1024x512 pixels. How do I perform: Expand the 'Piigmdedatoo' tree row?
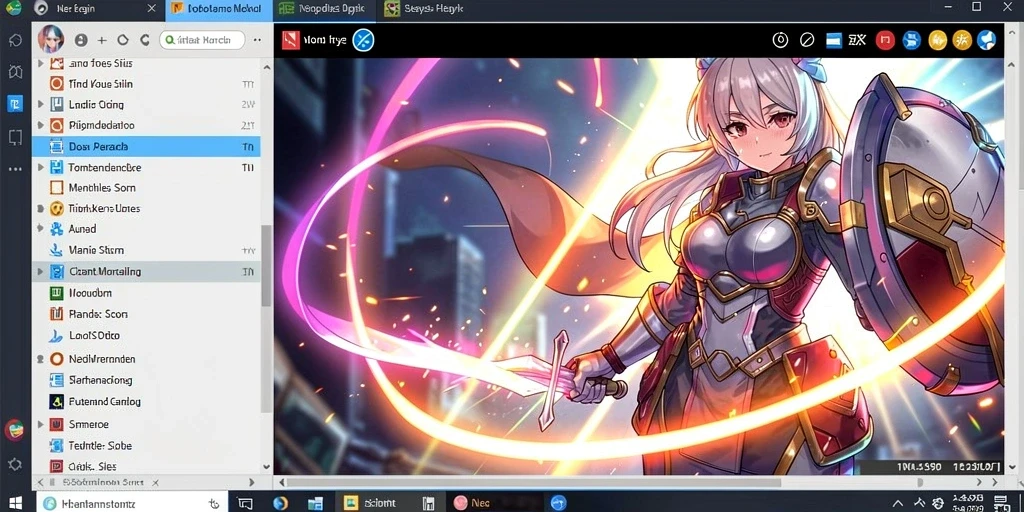[41, 125]
